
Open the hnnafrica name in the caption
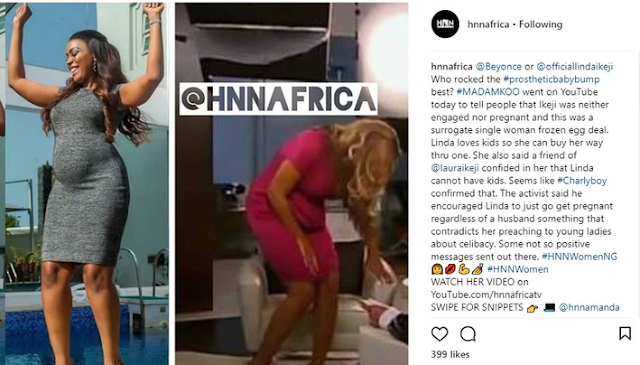[451, 67]
